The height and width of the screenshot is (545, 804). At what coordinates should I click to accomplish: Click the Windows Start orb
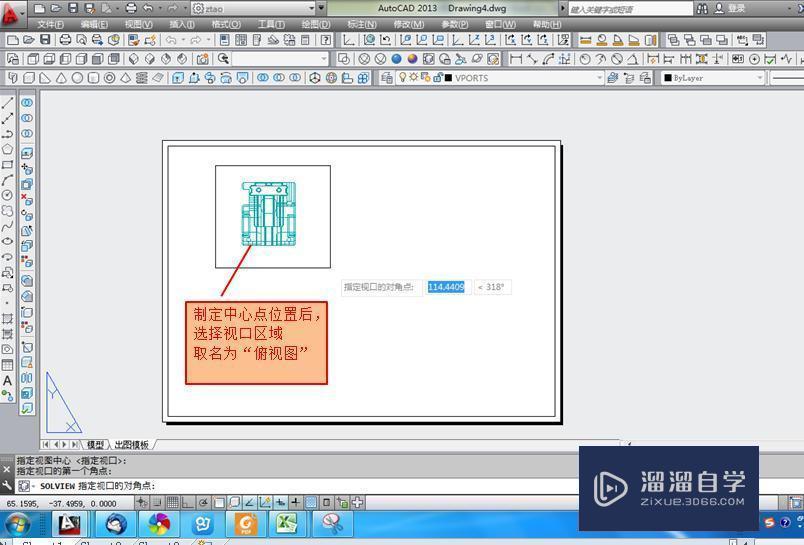pyautogui.click(x=18, y=524)
